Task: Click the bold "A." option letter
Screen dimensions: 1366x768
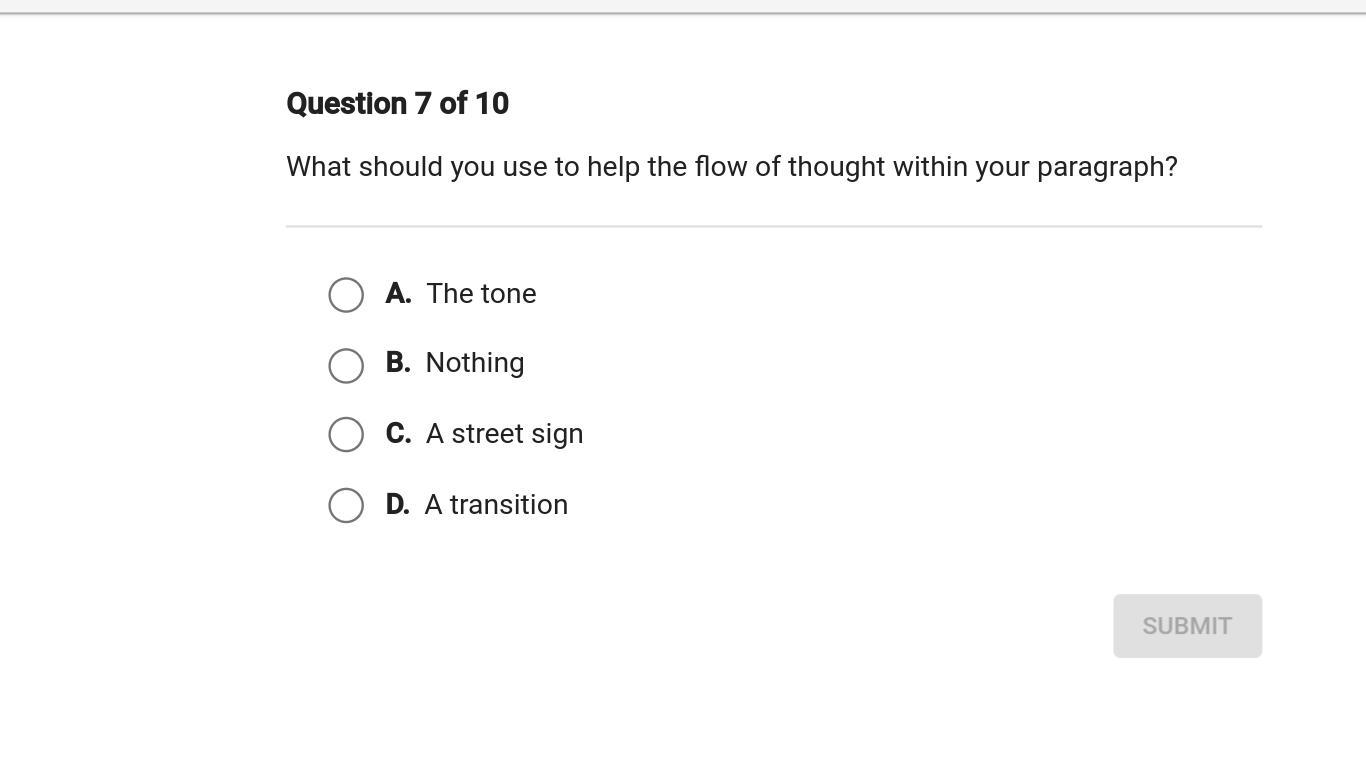Action: click(398, 294)
